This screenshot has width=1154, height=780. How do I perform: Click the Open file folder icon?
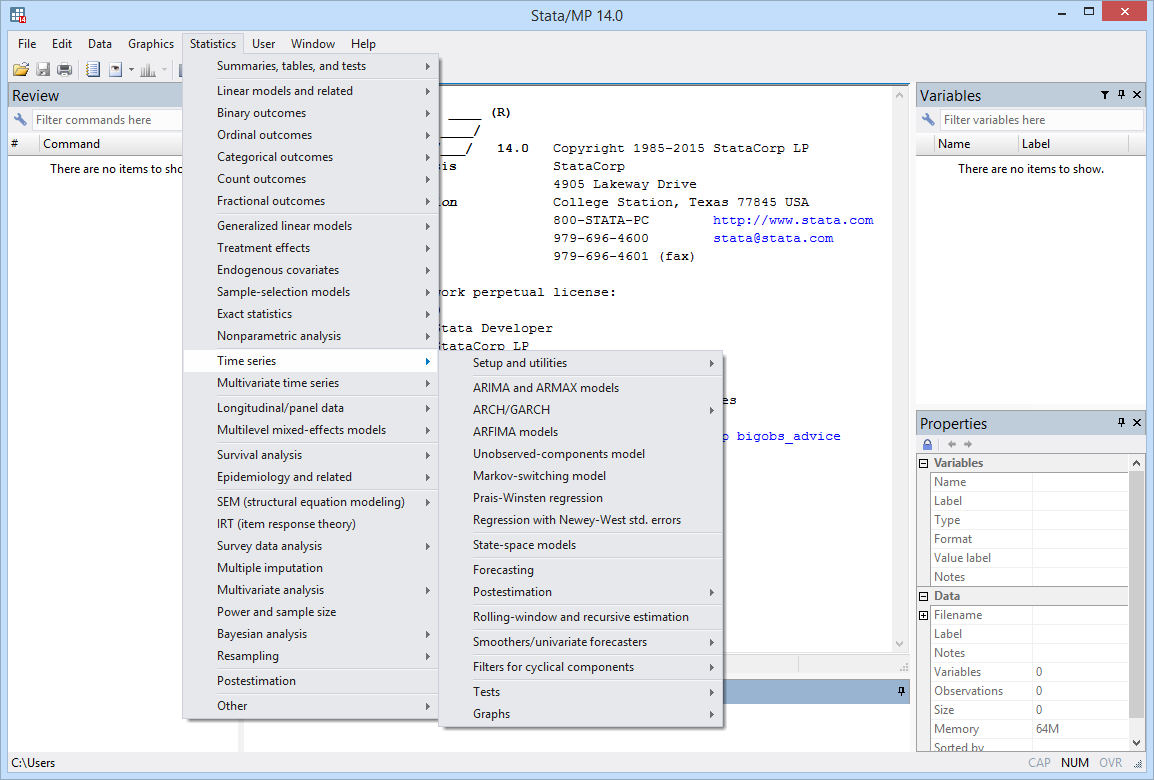[20, 70]
